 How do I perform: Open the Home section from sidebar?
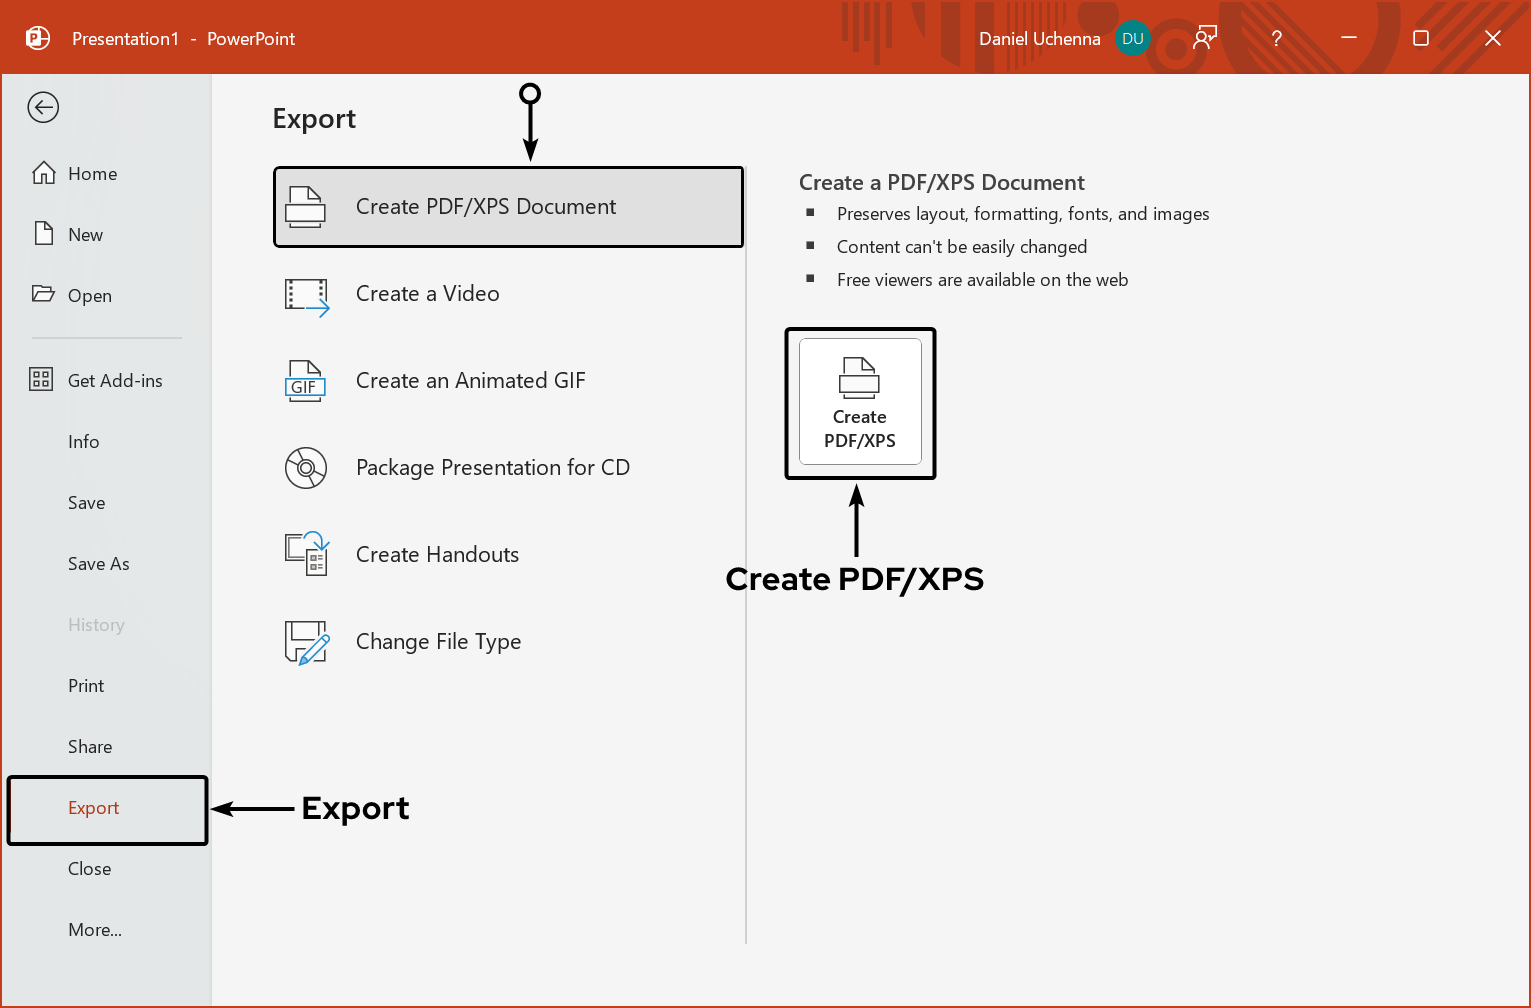(91, 173)
